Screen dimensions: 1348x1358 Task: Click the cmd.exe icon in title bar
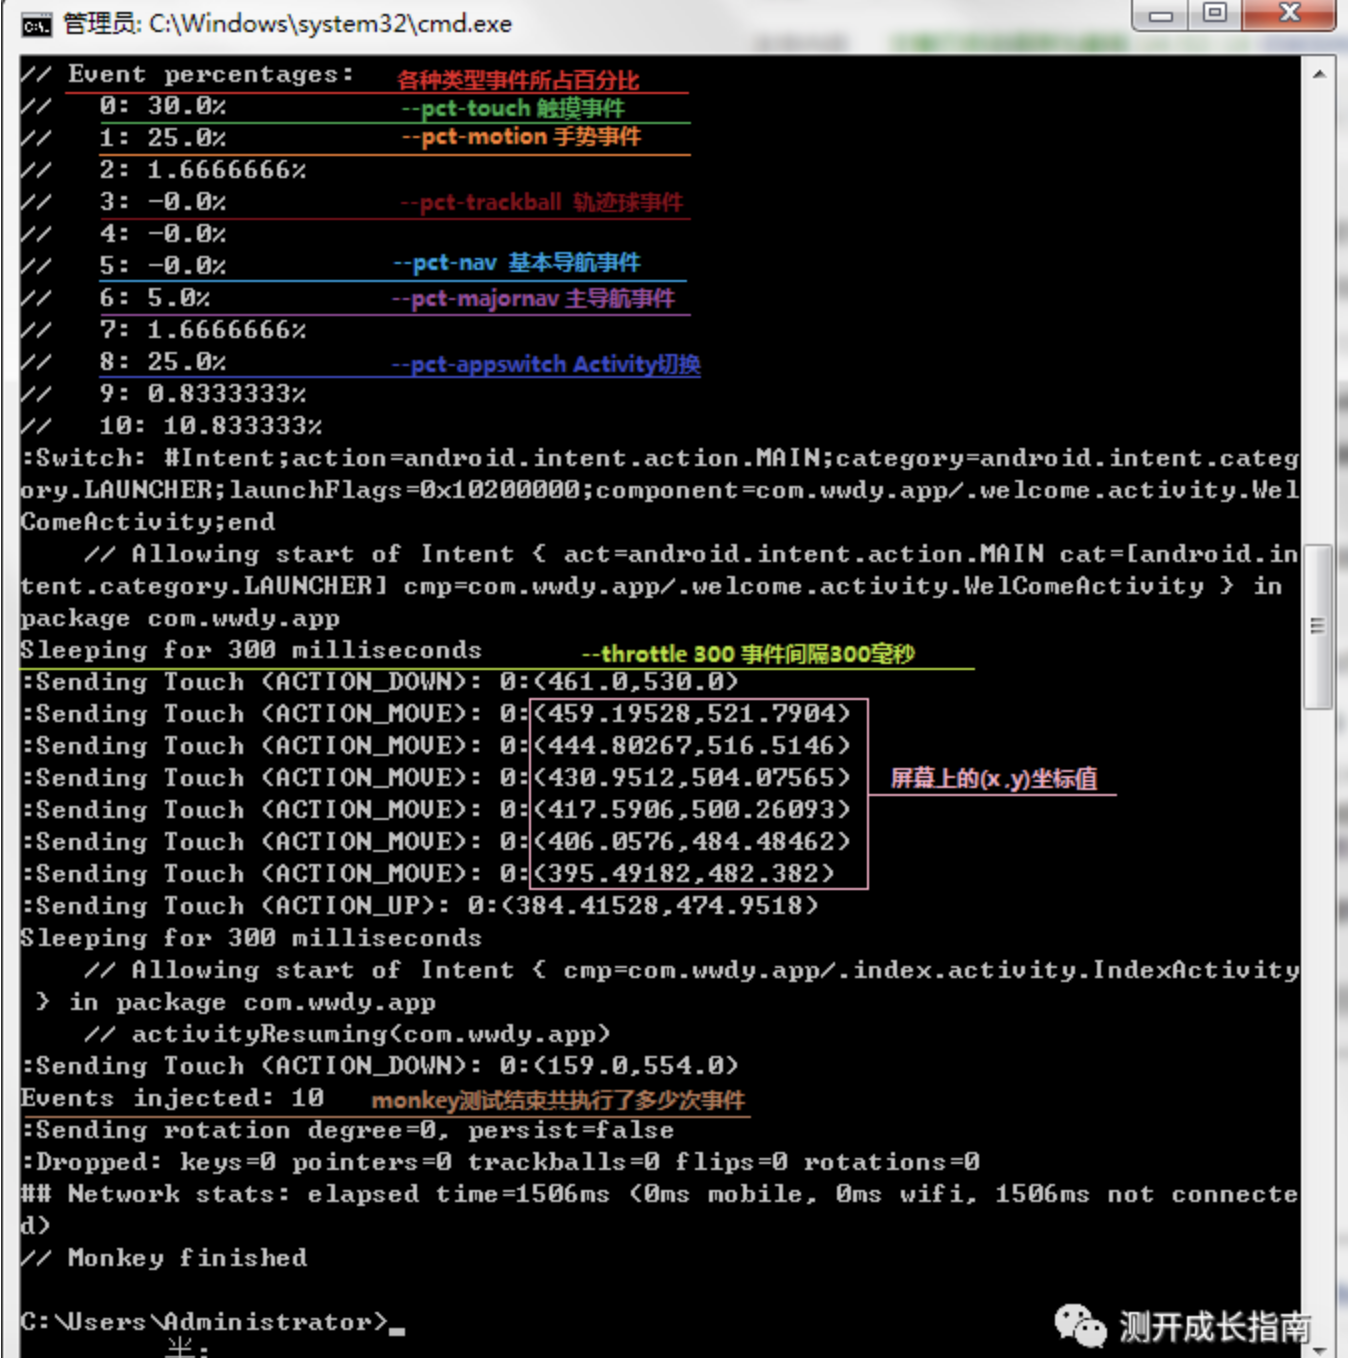[x=36, y=25]
